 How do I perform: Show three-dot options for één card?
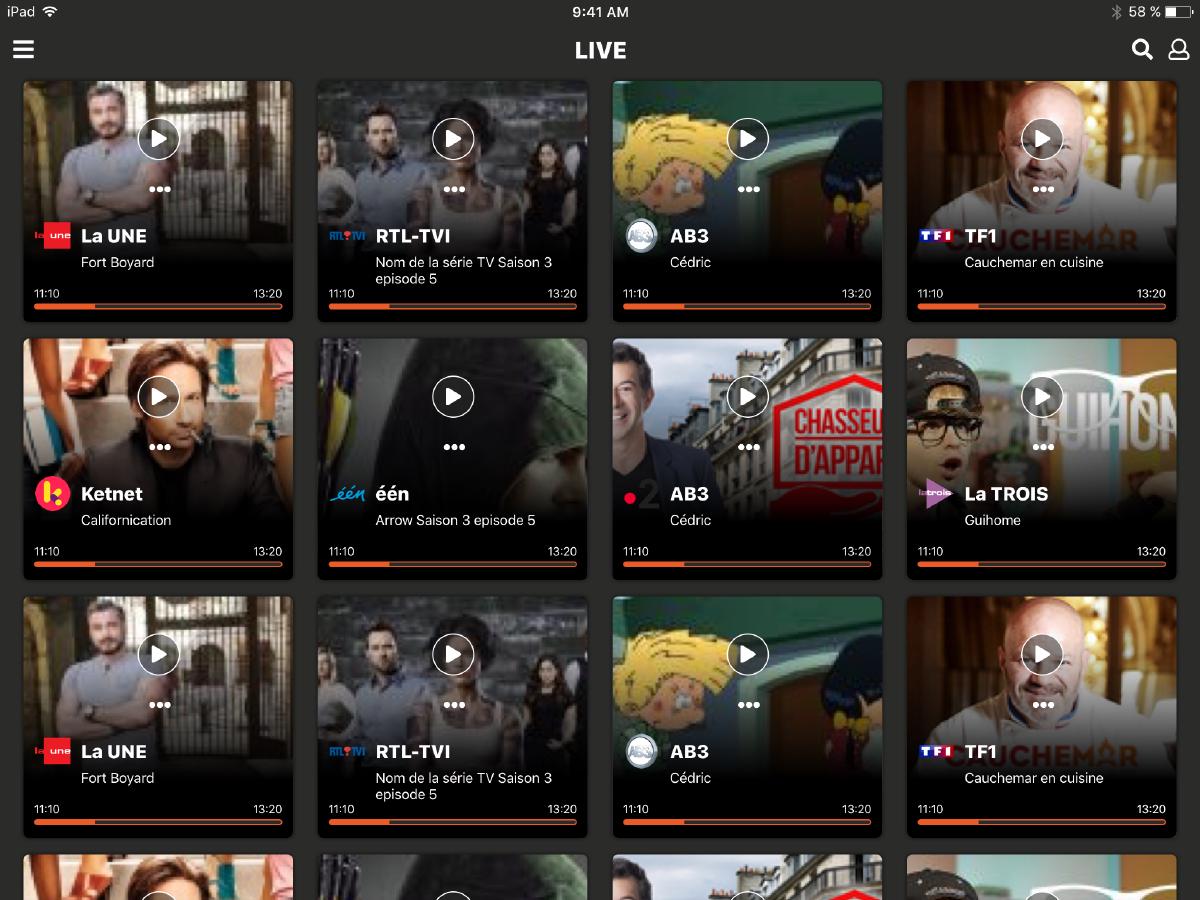click(x=454, y=447)
